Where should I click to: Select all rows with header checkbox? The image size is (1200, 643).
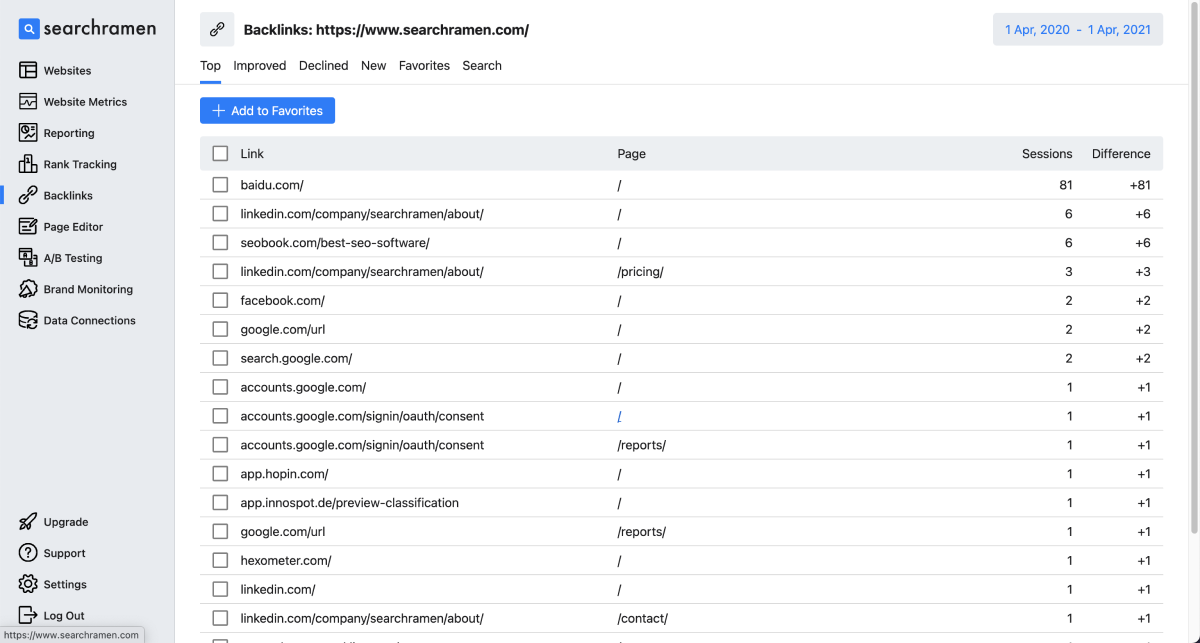220,154
